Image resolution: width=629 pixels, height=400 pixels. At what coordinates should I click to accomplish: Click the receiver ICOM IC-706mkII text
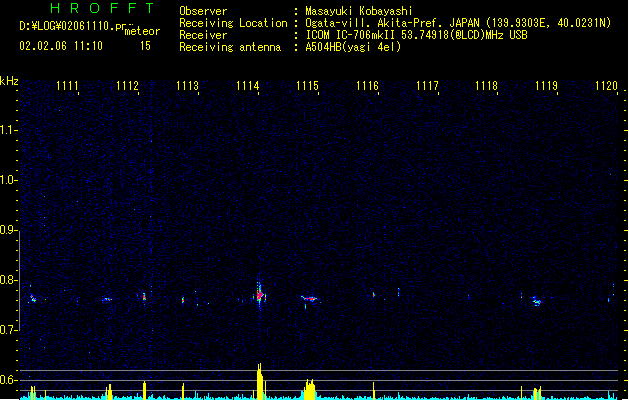[351, 35]
